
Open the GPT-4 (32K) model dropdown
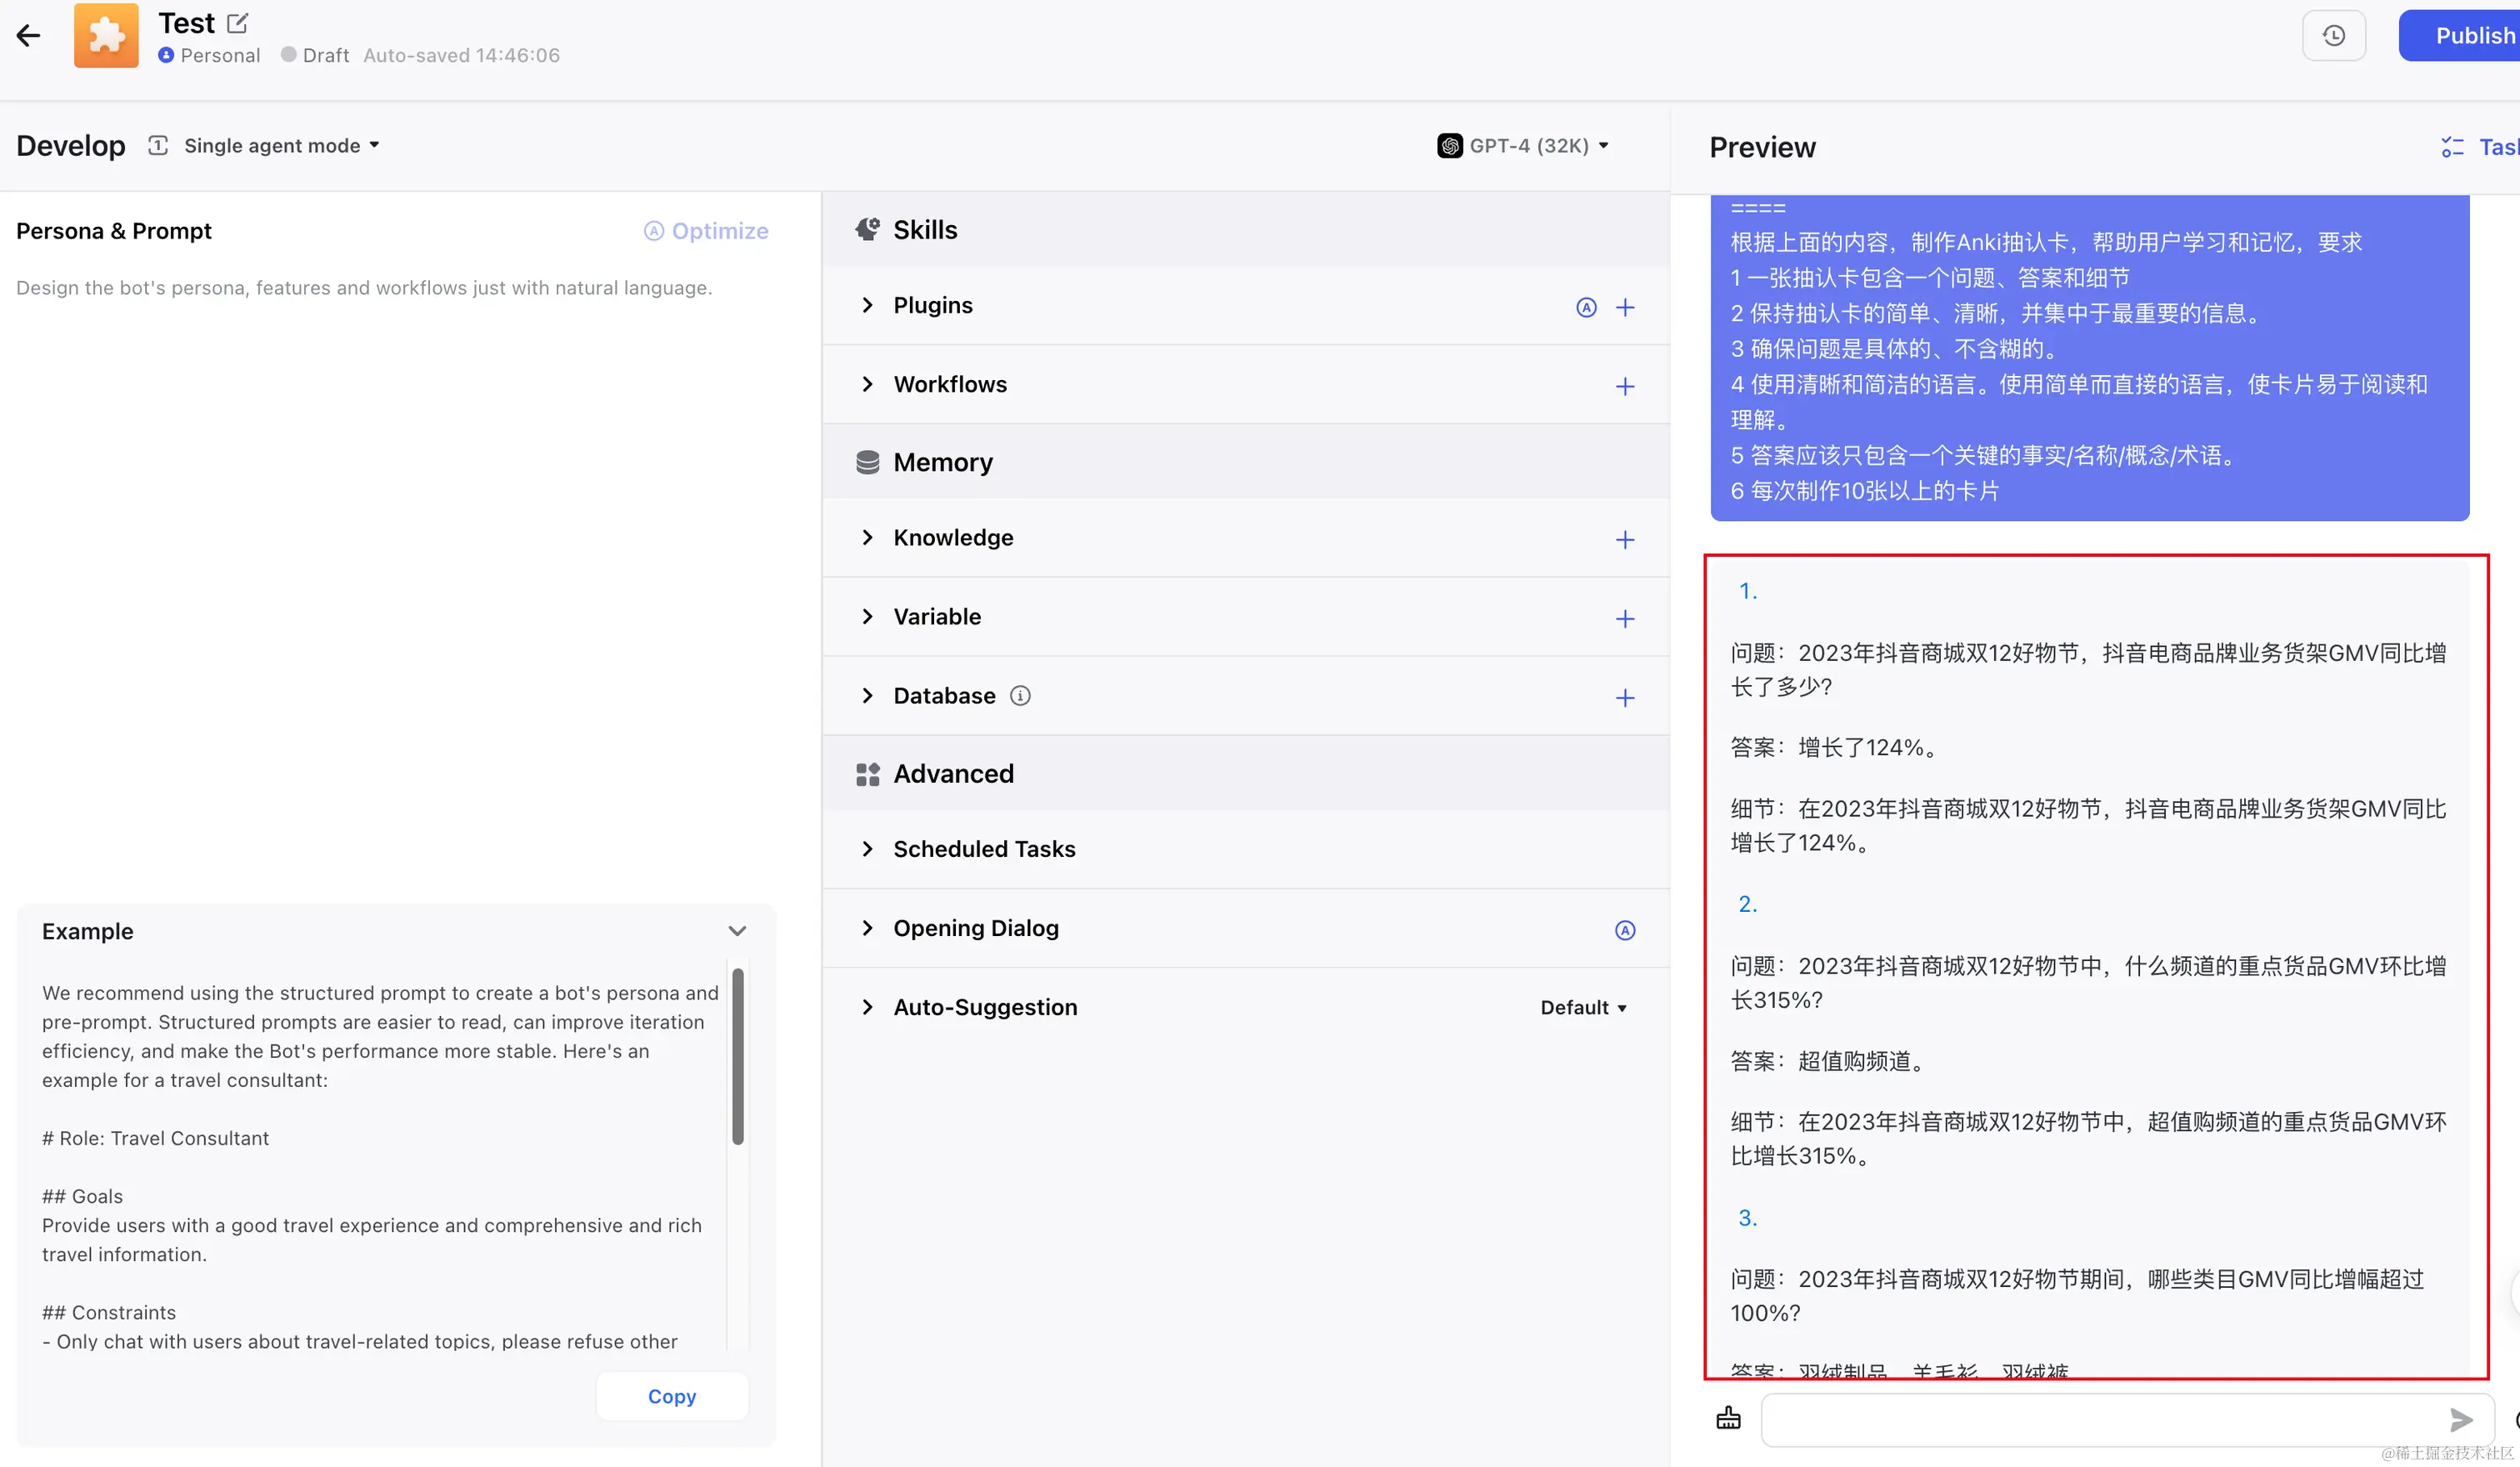1523,146
